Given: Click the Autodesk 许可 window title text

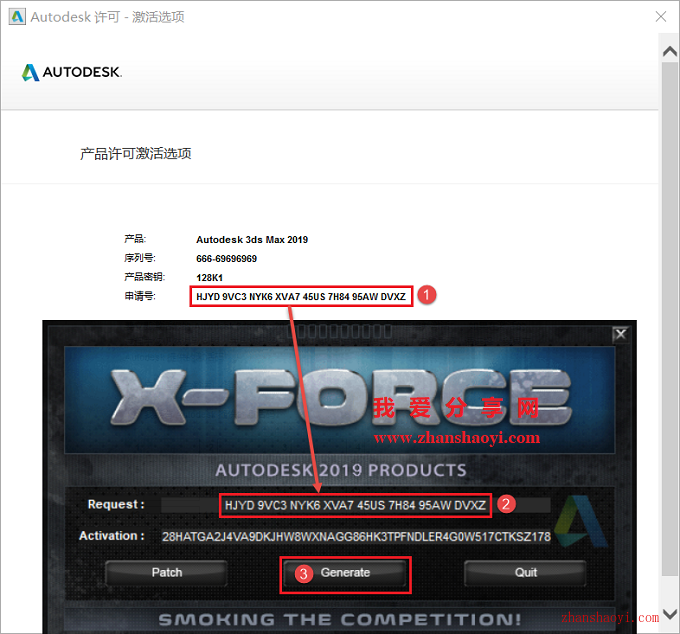Looking at the screenshot, I should (x=107, y=17).
